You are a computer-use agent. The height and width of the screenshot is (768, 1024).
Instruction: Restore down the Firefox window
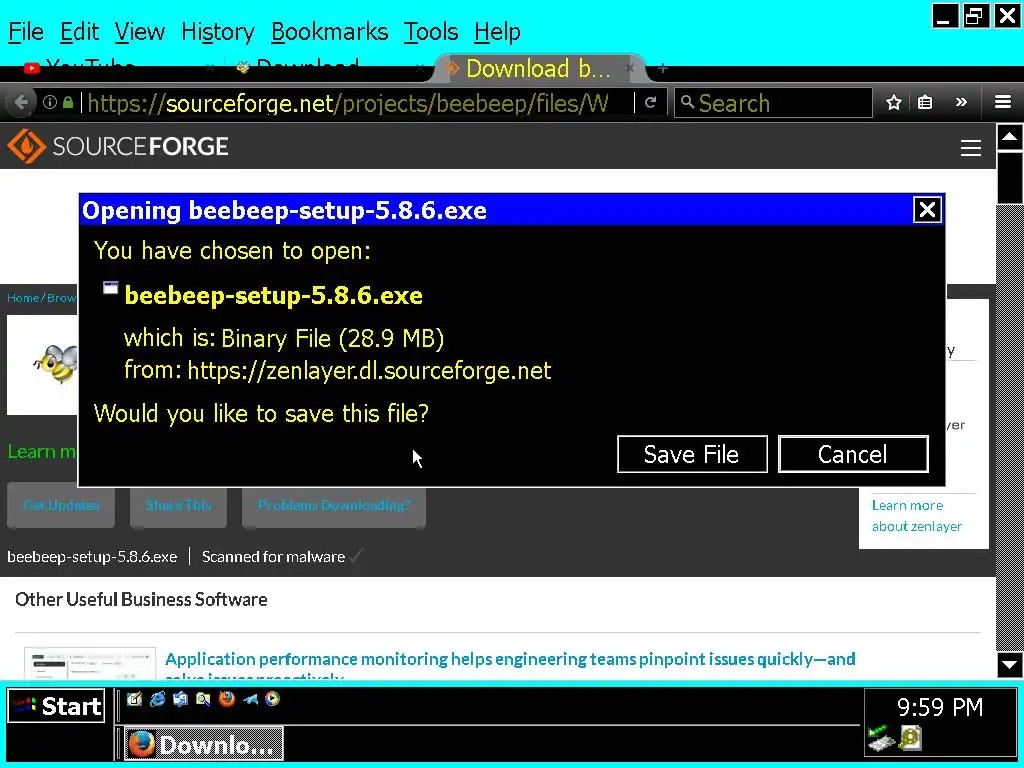pos(974,16)
